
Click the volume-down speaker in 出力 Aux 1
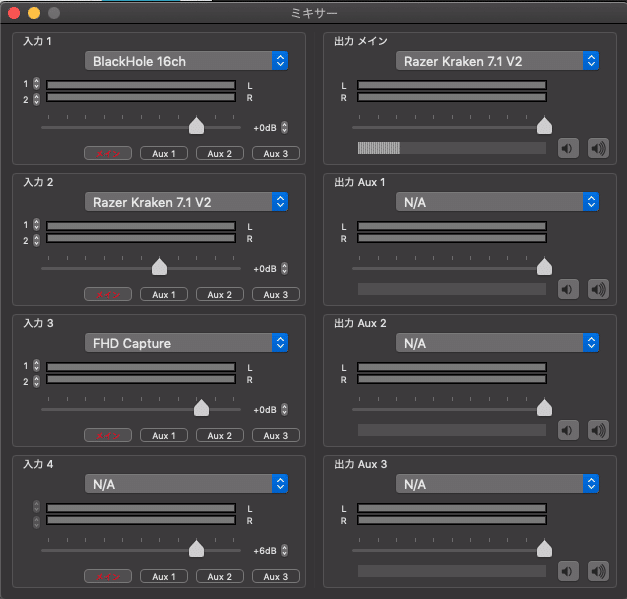(x=568, y=289)
